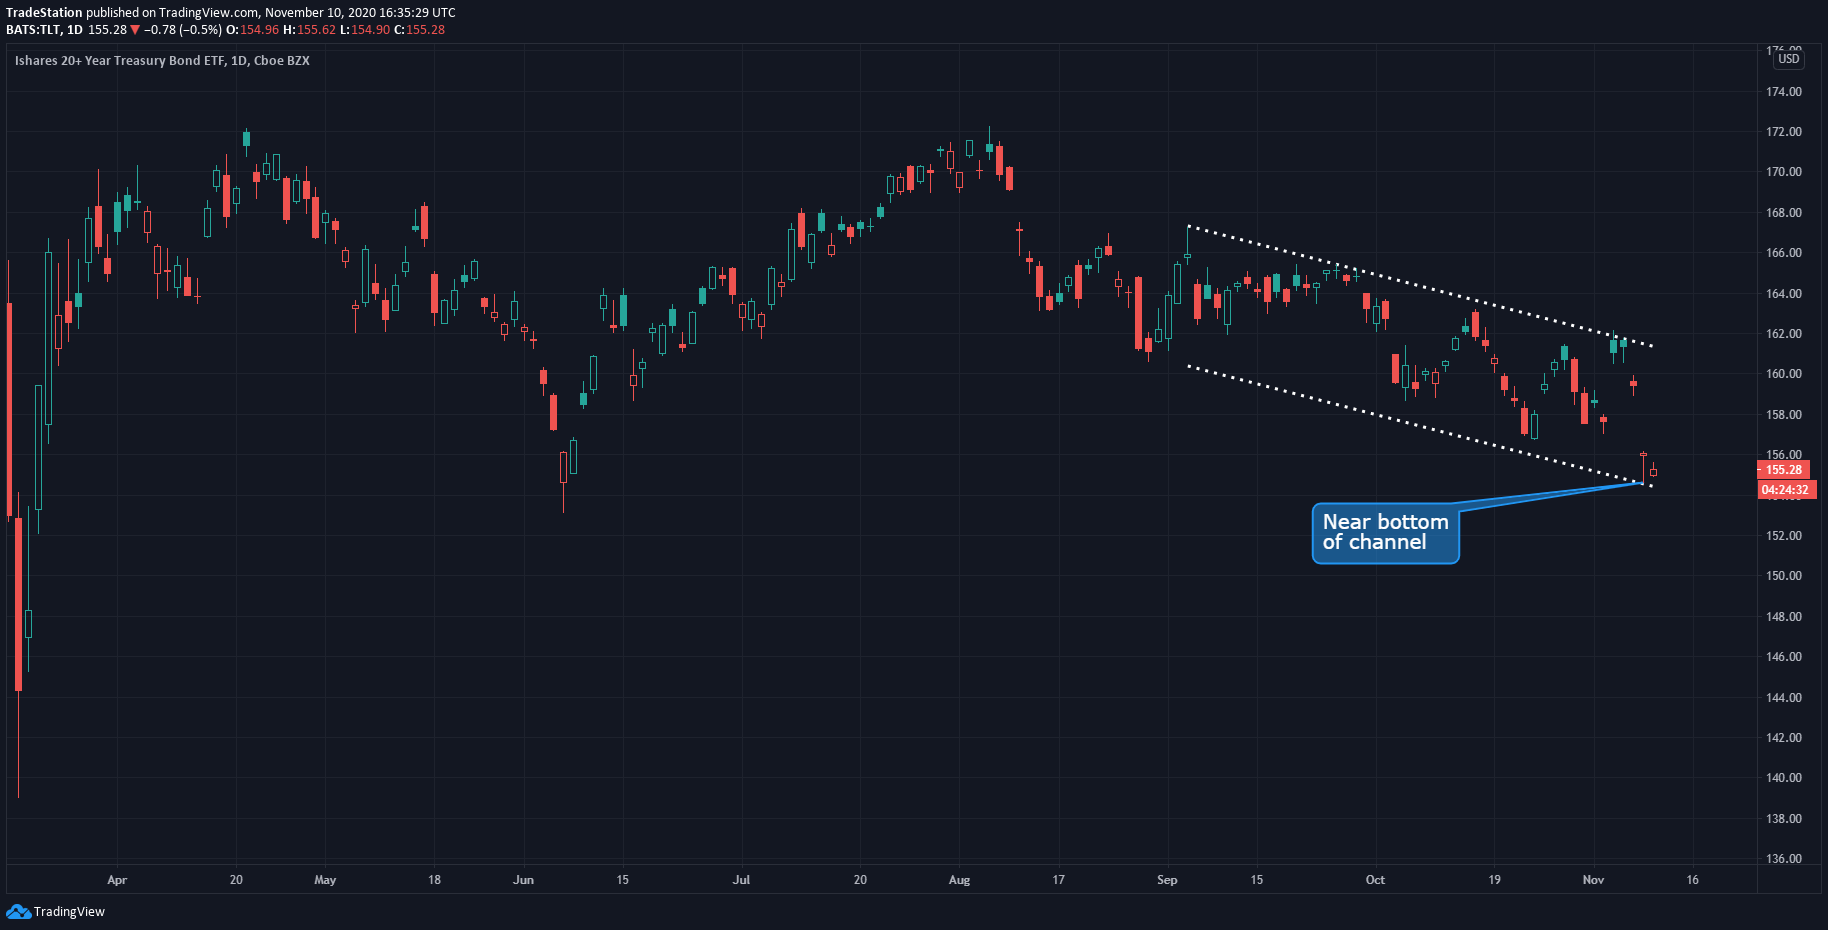The image size is (1828, 930).
Task: Click the Jun date label on time axis
Action: [523, 880]
